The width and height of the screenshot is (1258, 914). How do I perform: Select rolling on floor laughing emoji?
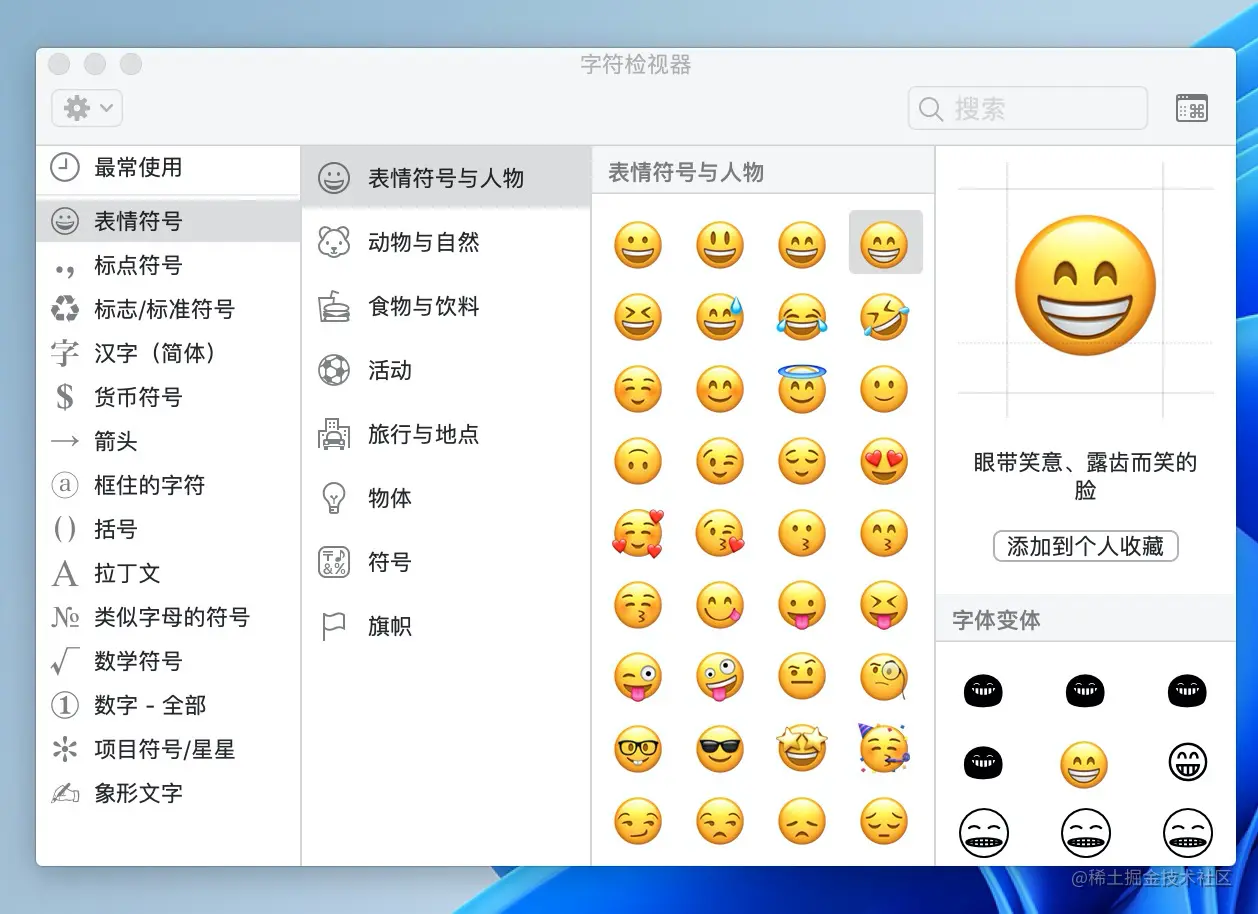coord(884,317)
